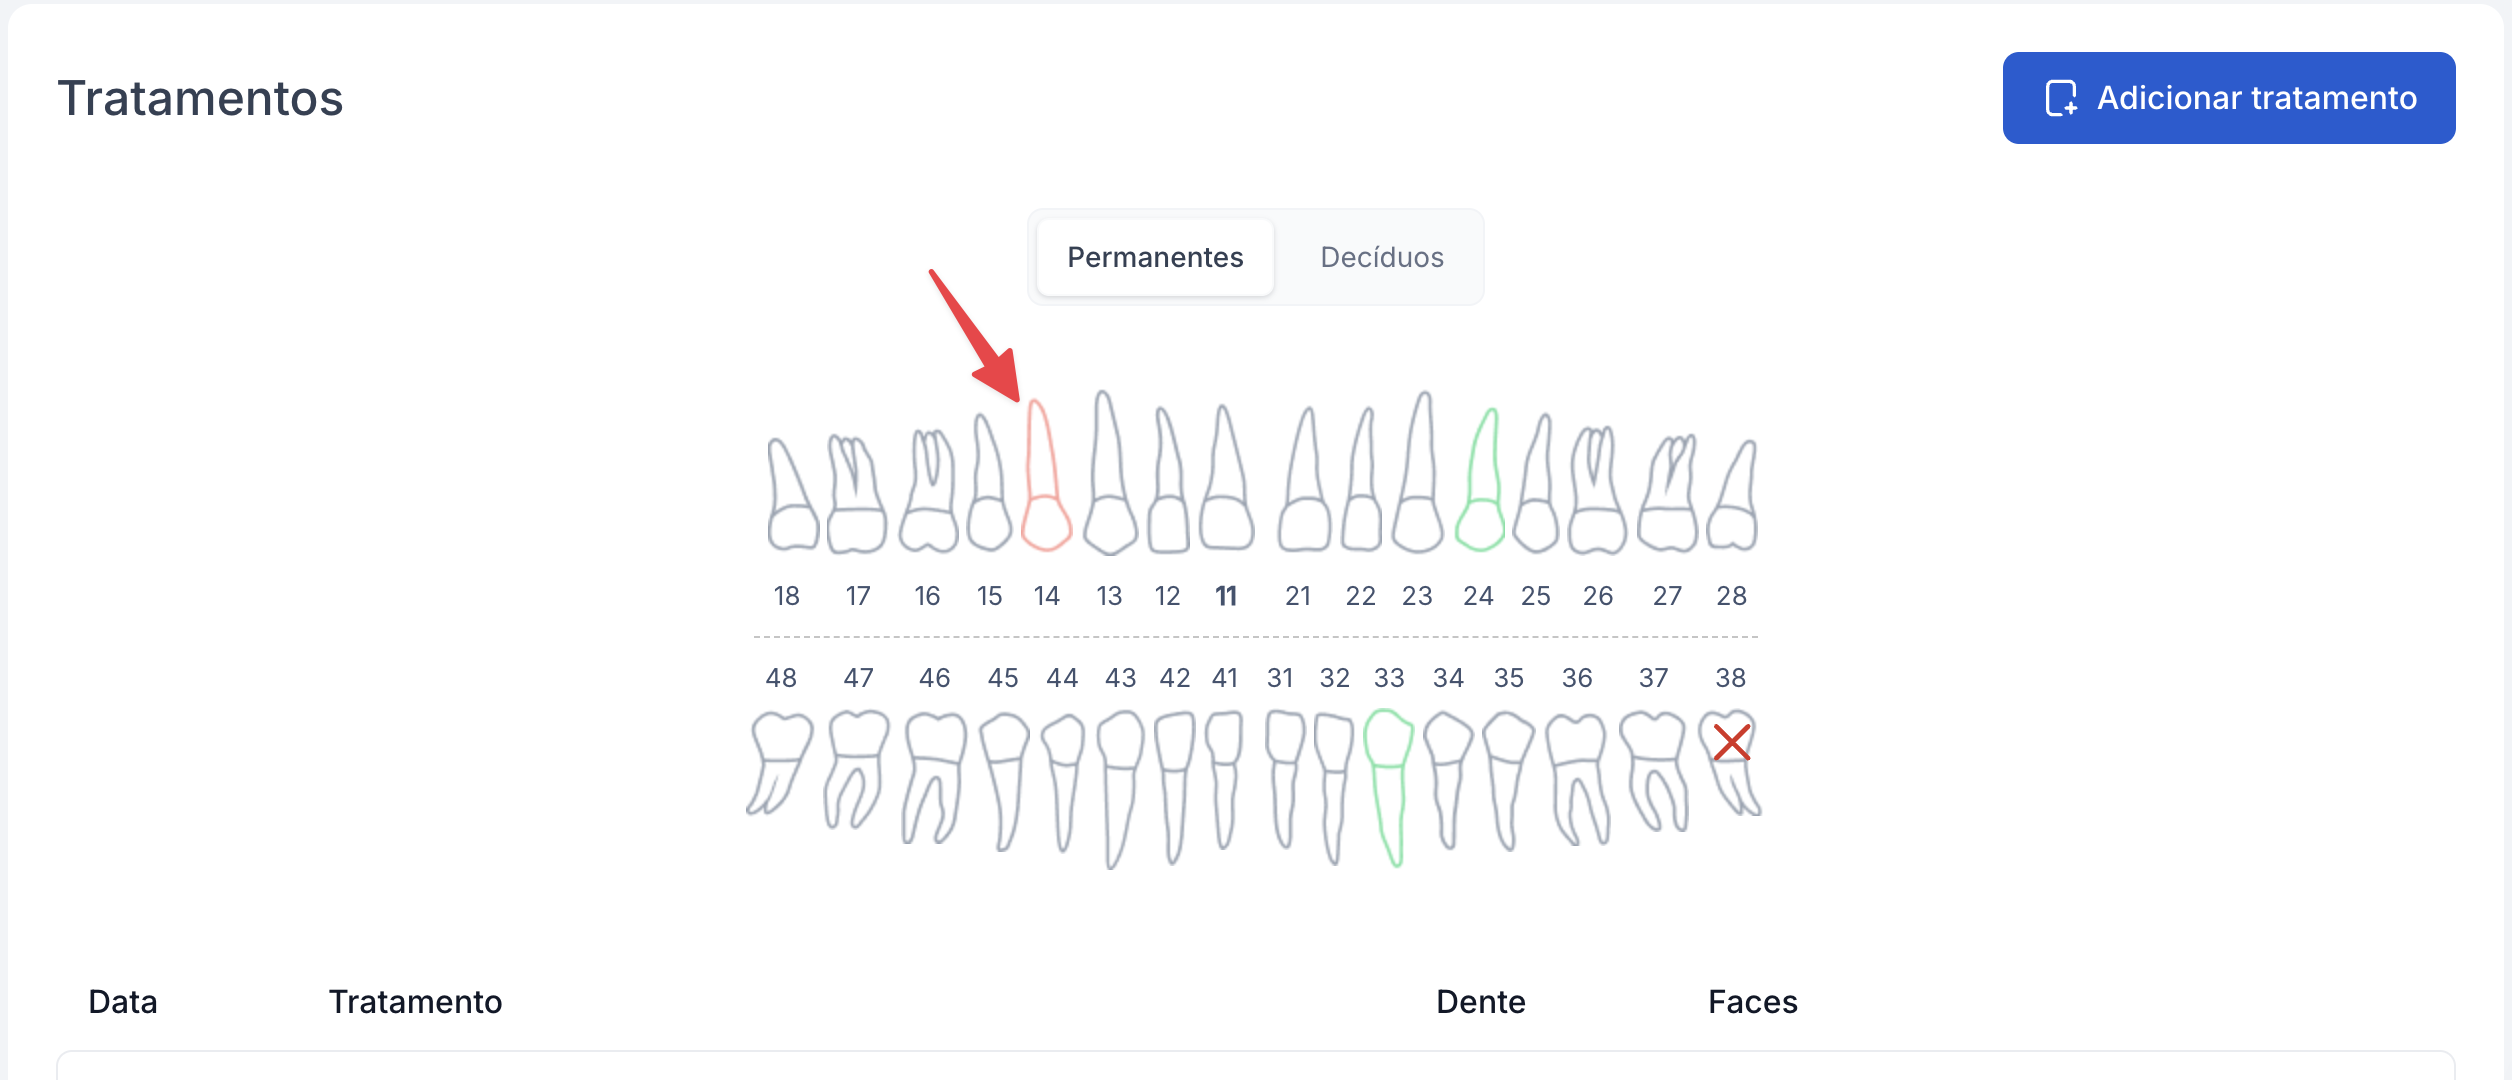Select the Permanentes tab

click(x=1155, y=258)
